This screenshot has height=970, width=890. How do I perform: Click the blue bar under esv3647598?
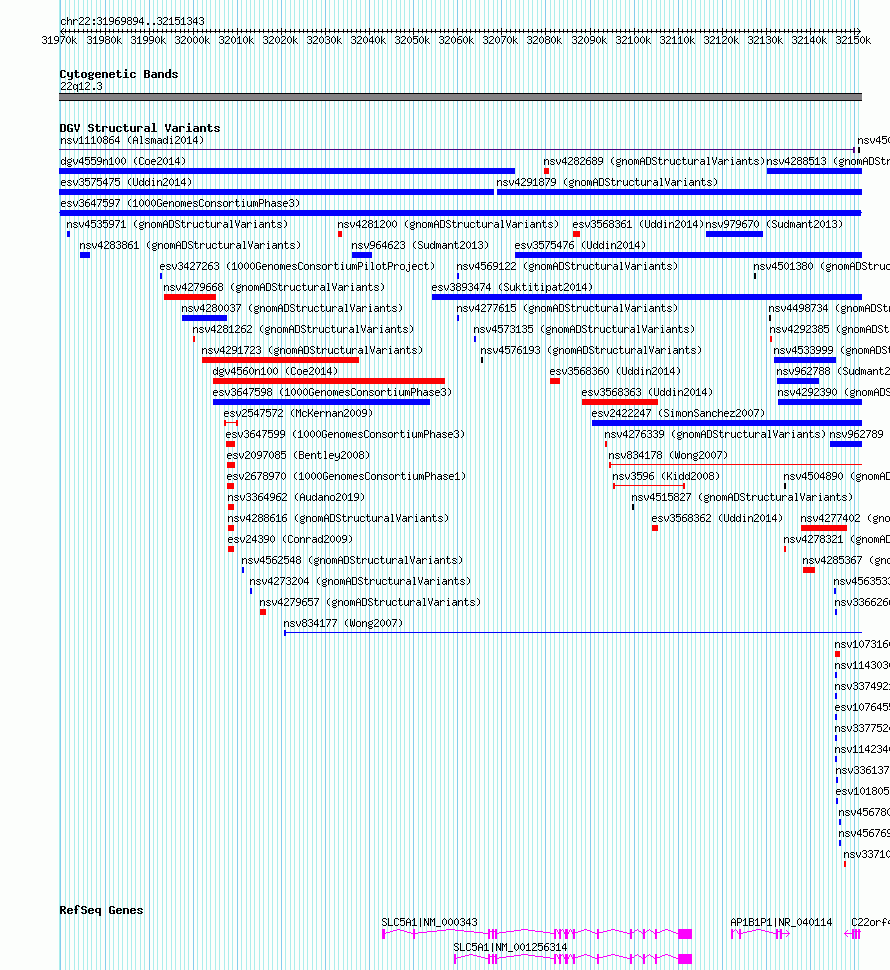coord(321,403)
